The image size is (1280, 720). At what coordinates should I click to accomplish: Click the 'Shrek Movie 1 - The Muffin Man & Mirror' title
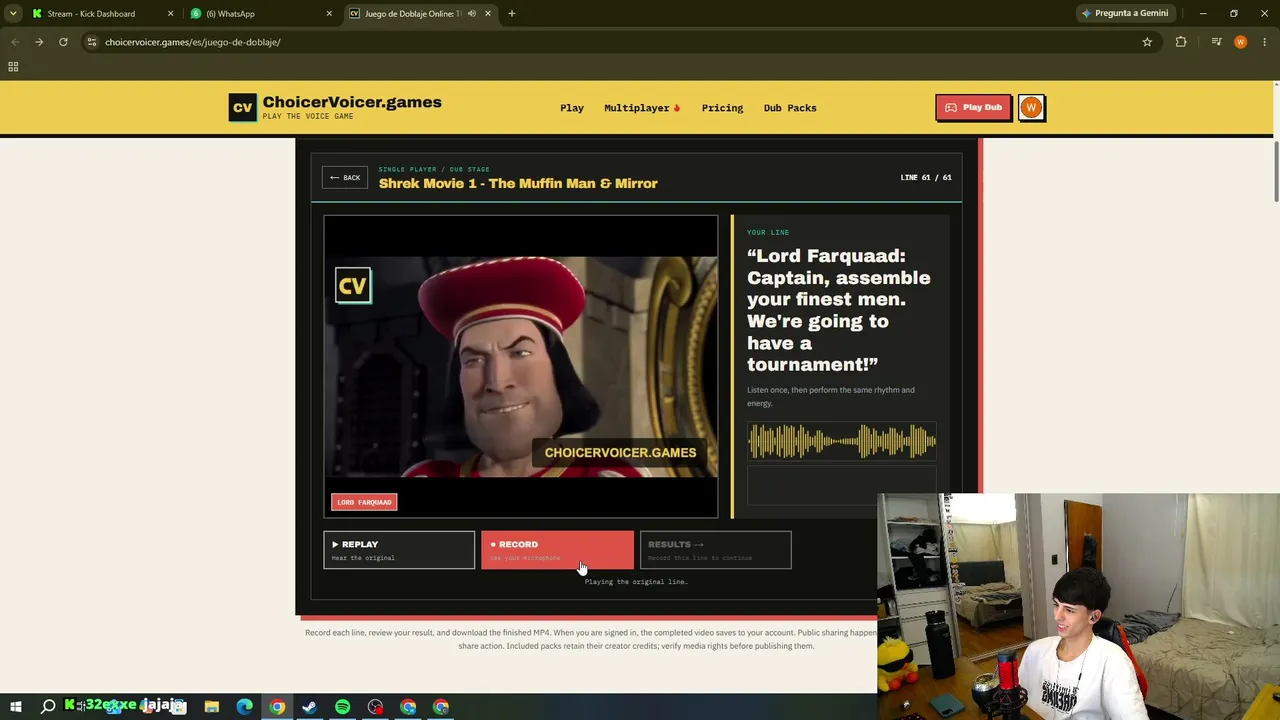point(518,184)
